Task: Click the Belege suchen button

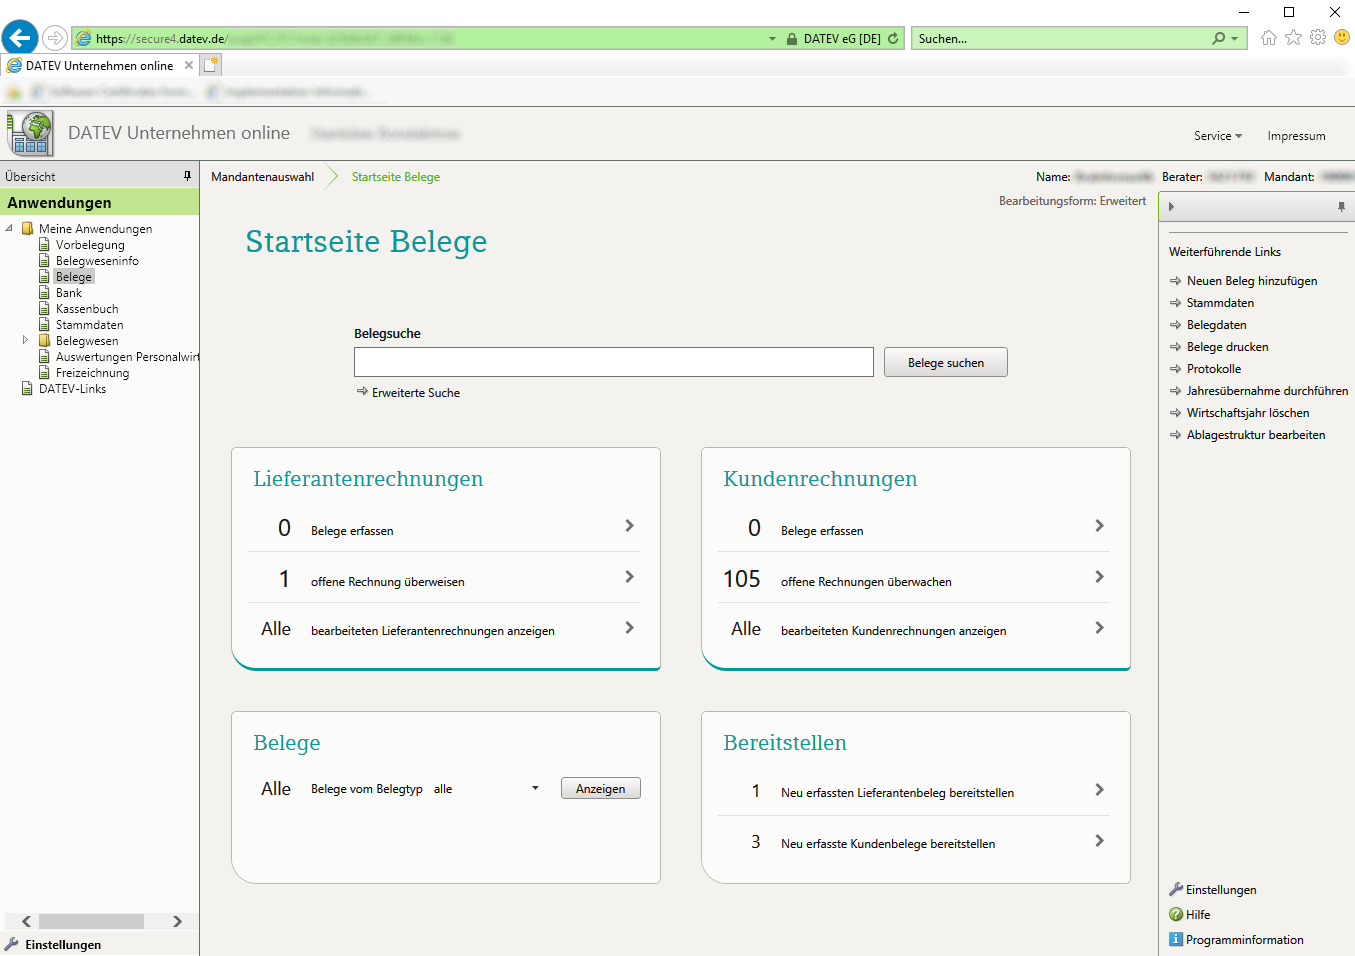Action: 945,362
